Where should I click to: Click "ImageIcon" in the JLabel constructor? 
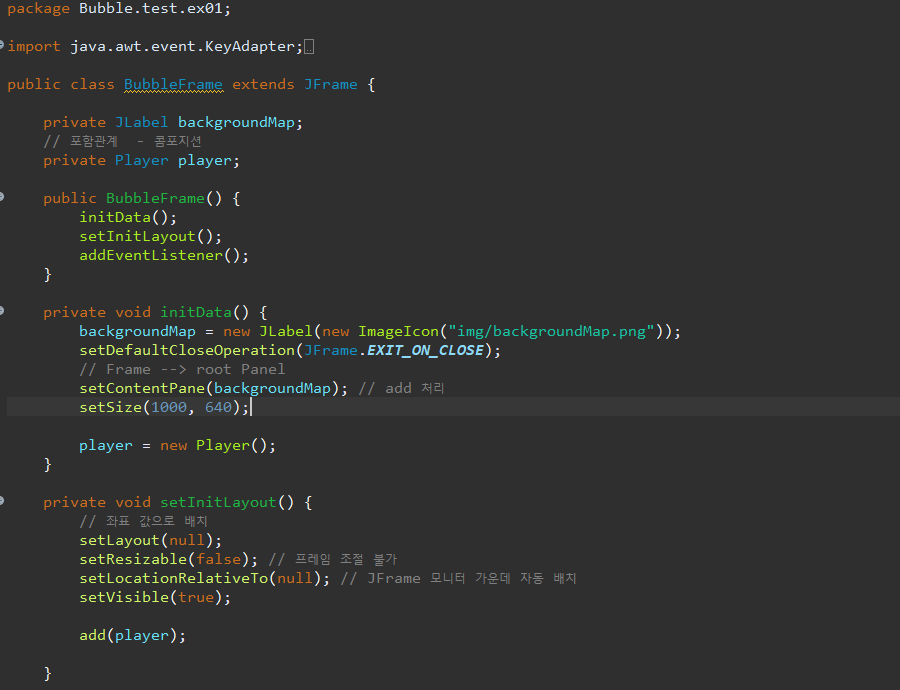(398, 332)
